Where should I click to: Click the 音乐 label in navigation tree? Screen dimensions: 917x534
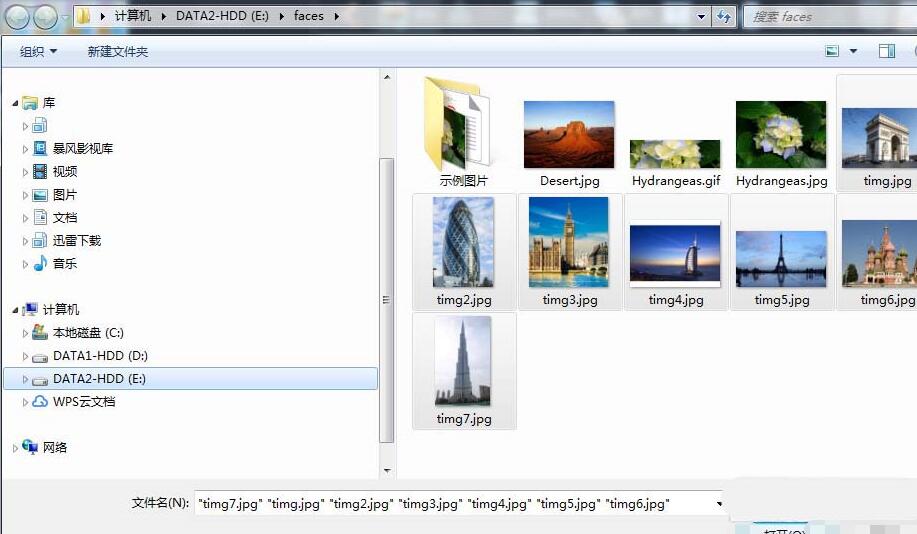click(65, 263)
